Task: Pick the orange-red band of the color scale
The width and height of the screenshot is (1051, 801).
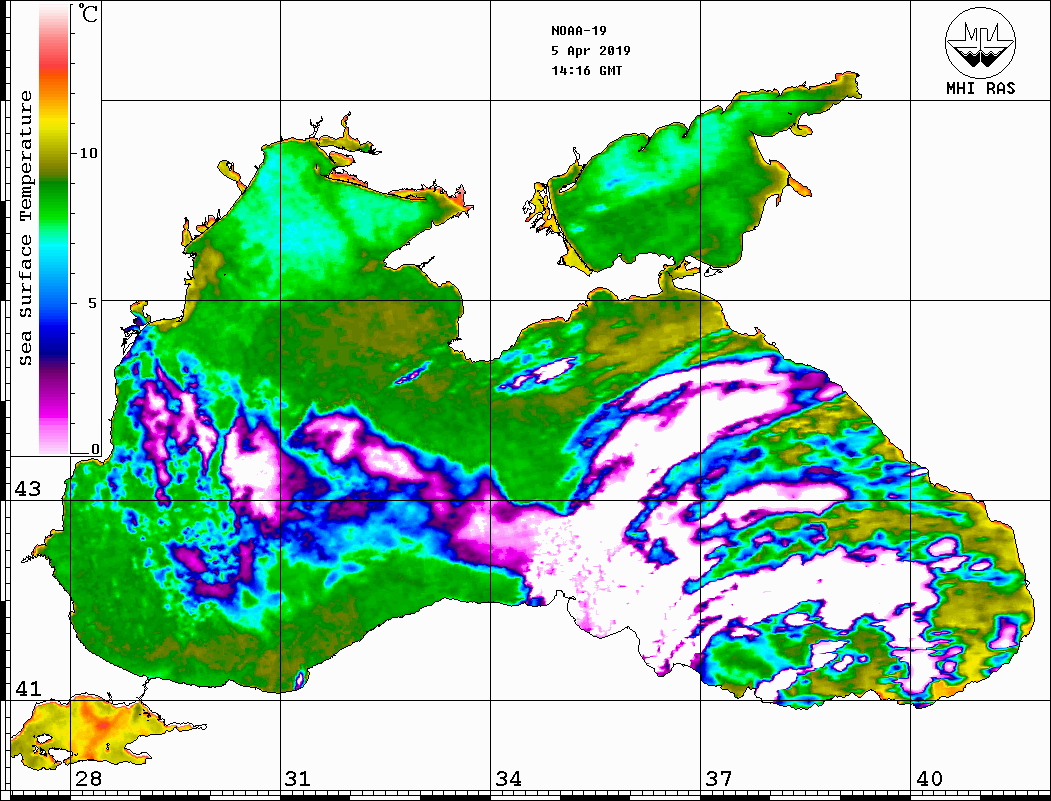Action: point(54,80)
